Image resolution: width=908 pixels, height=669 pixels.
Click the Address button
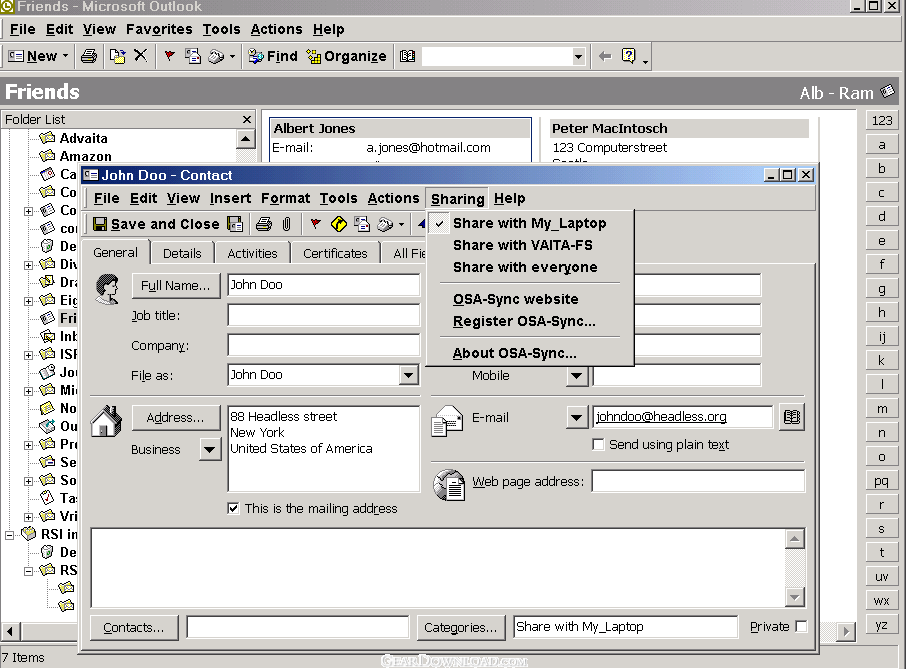(x=175, y=418)
